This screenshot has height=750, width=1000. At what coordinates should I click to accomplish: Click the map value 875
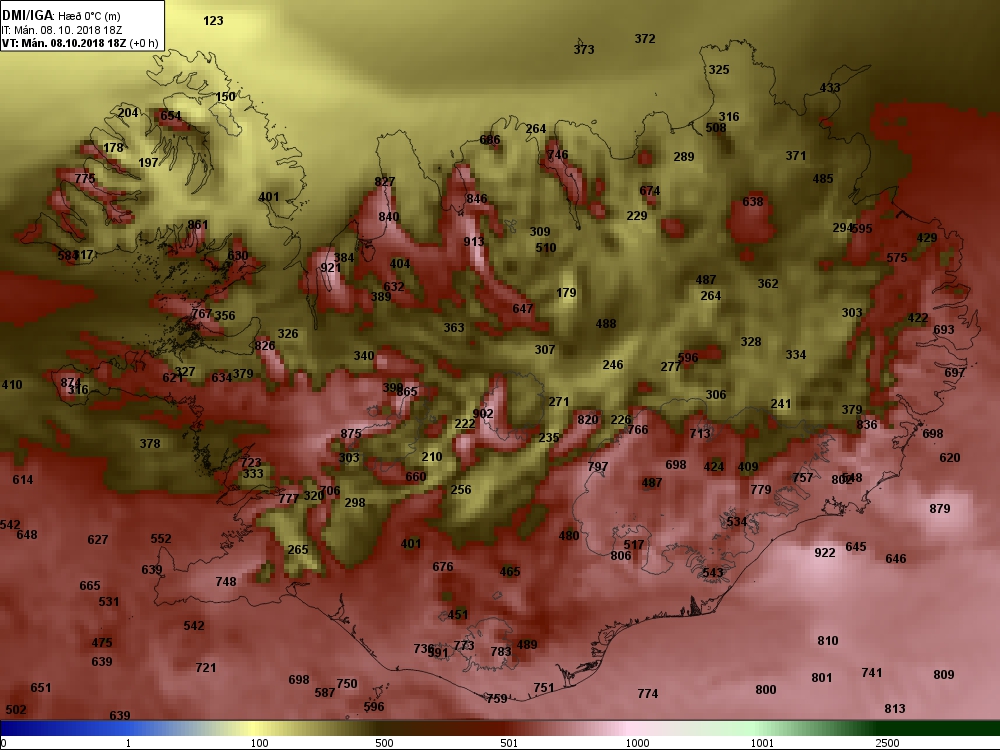click(x=351, y=433)
